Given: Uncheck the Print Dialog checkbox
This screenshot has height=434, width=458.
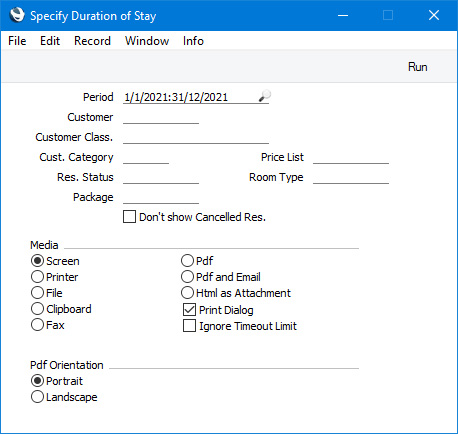Looking at the screenshot, I should click(189, 310).
